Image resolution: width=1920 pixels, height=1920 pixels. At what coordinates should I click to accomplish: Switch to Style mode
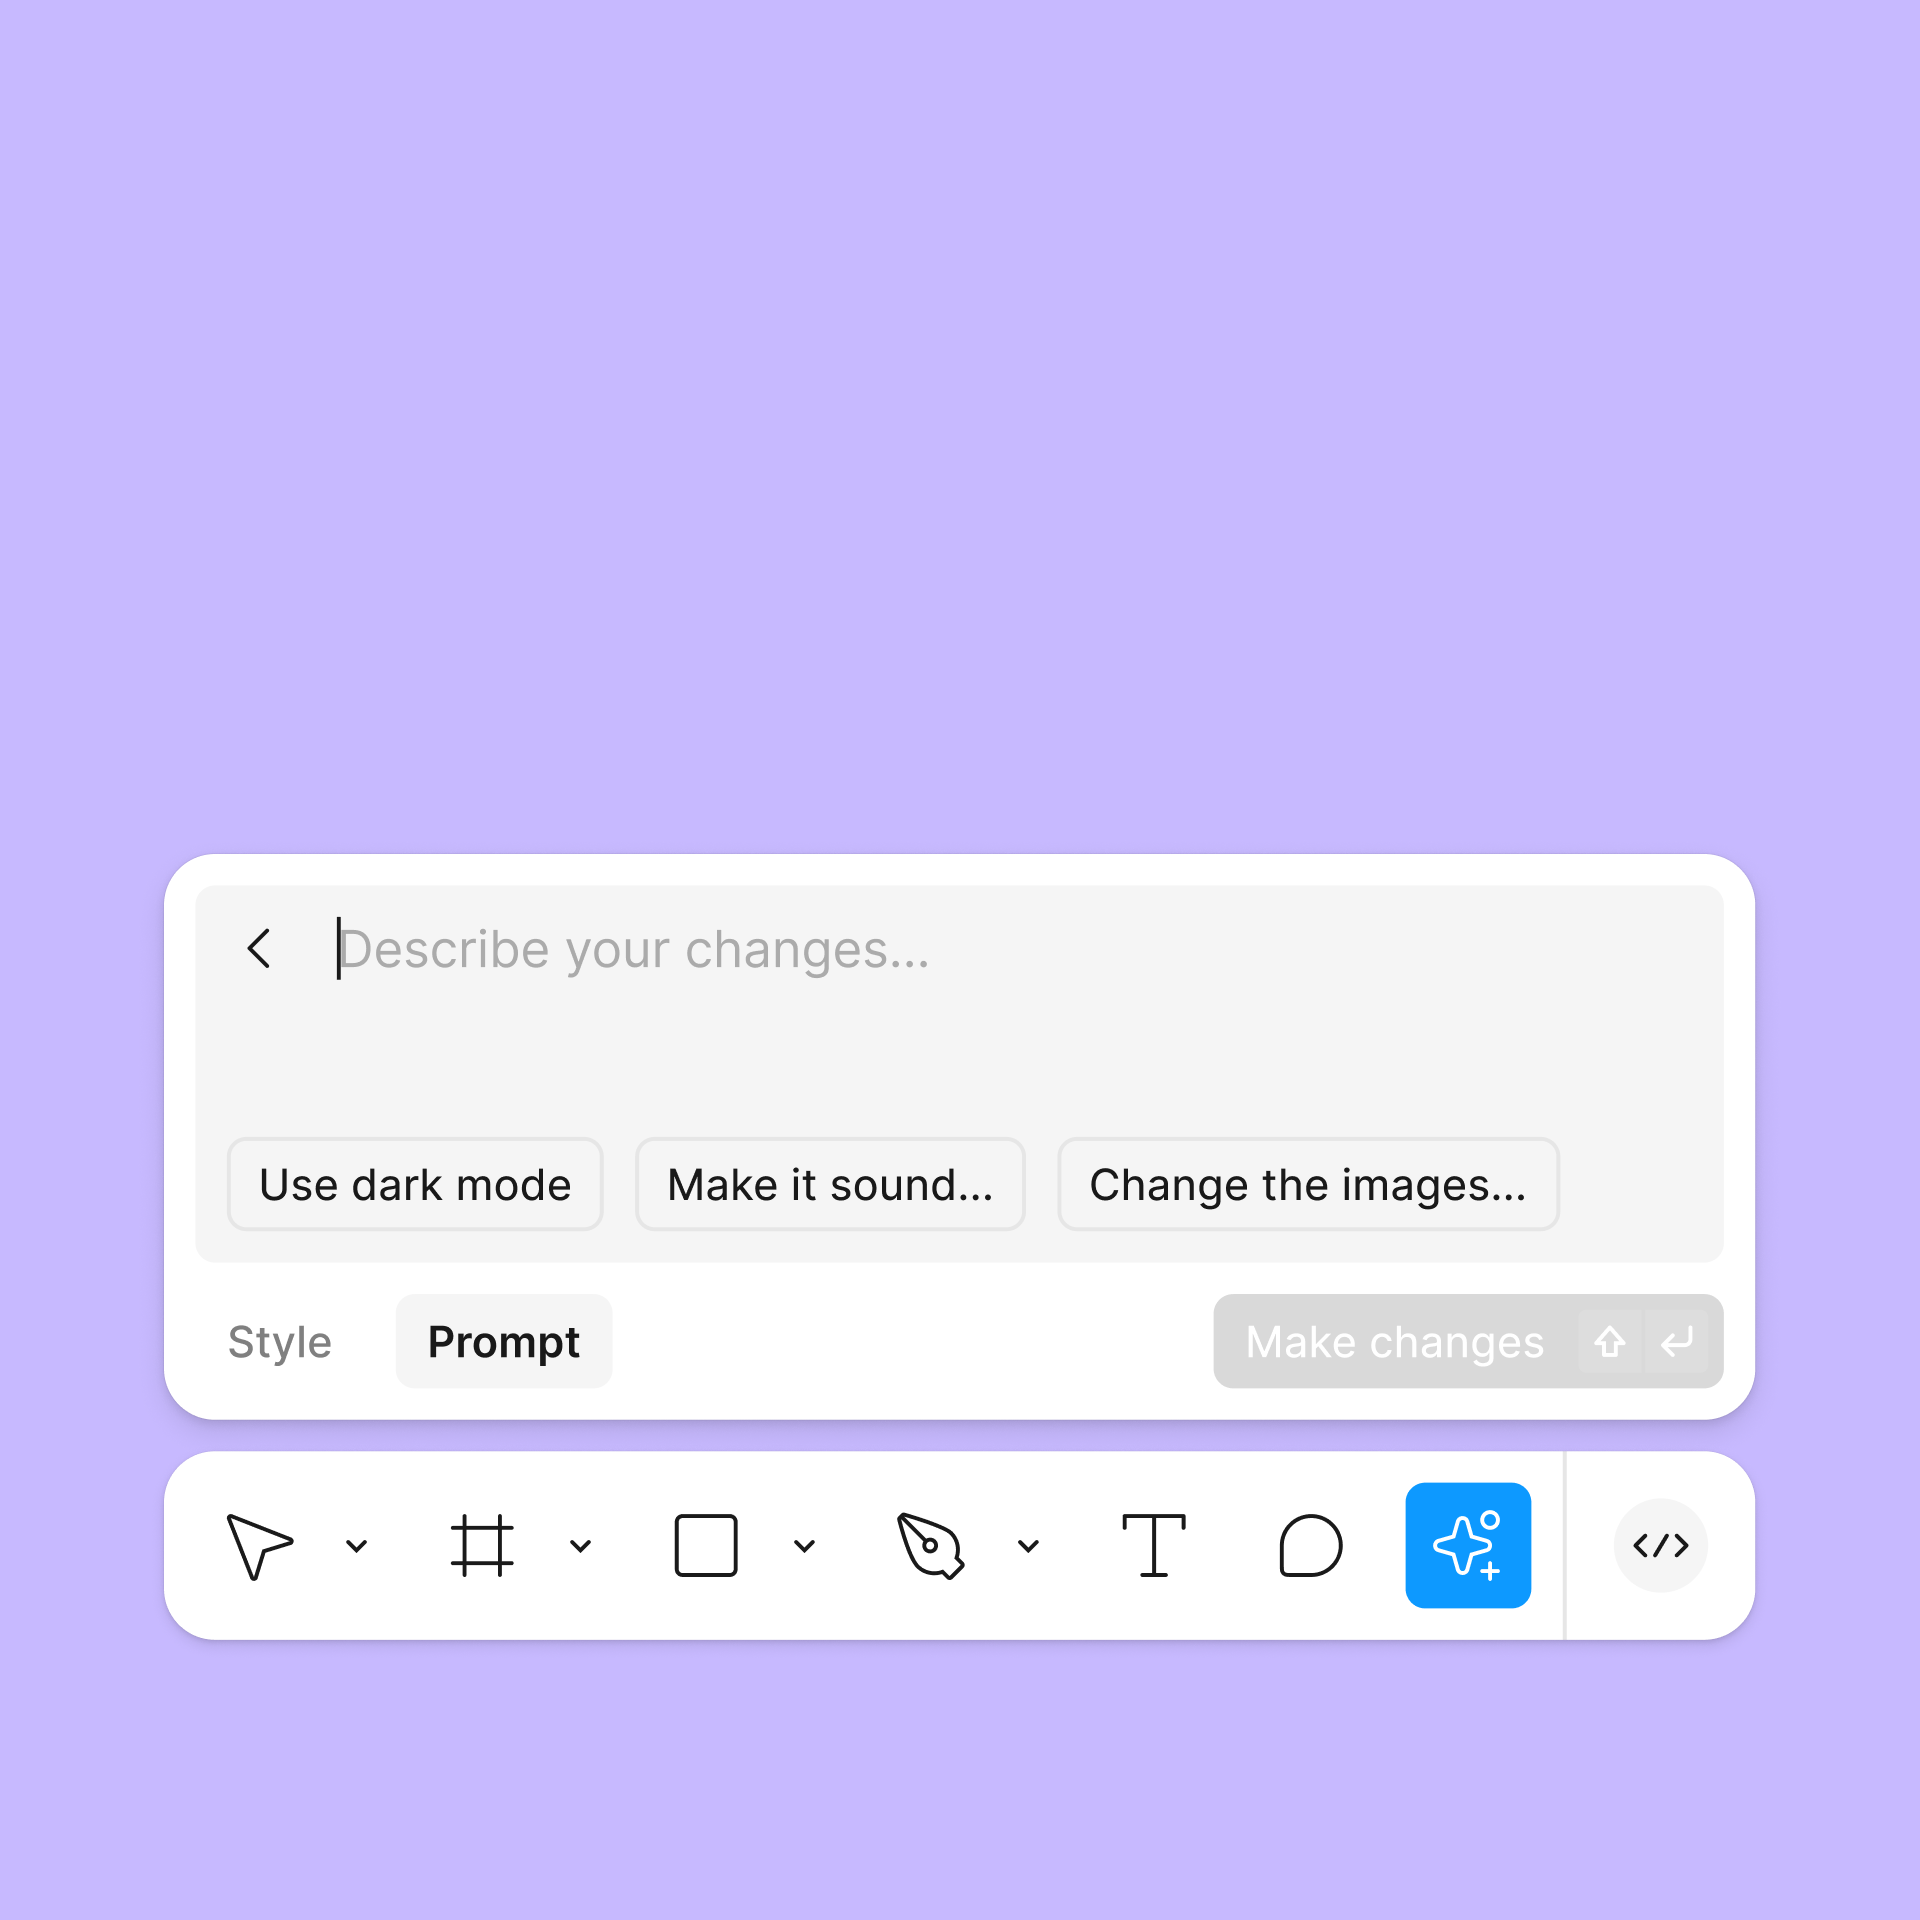pyautogui.click(x=280, y=1342)
